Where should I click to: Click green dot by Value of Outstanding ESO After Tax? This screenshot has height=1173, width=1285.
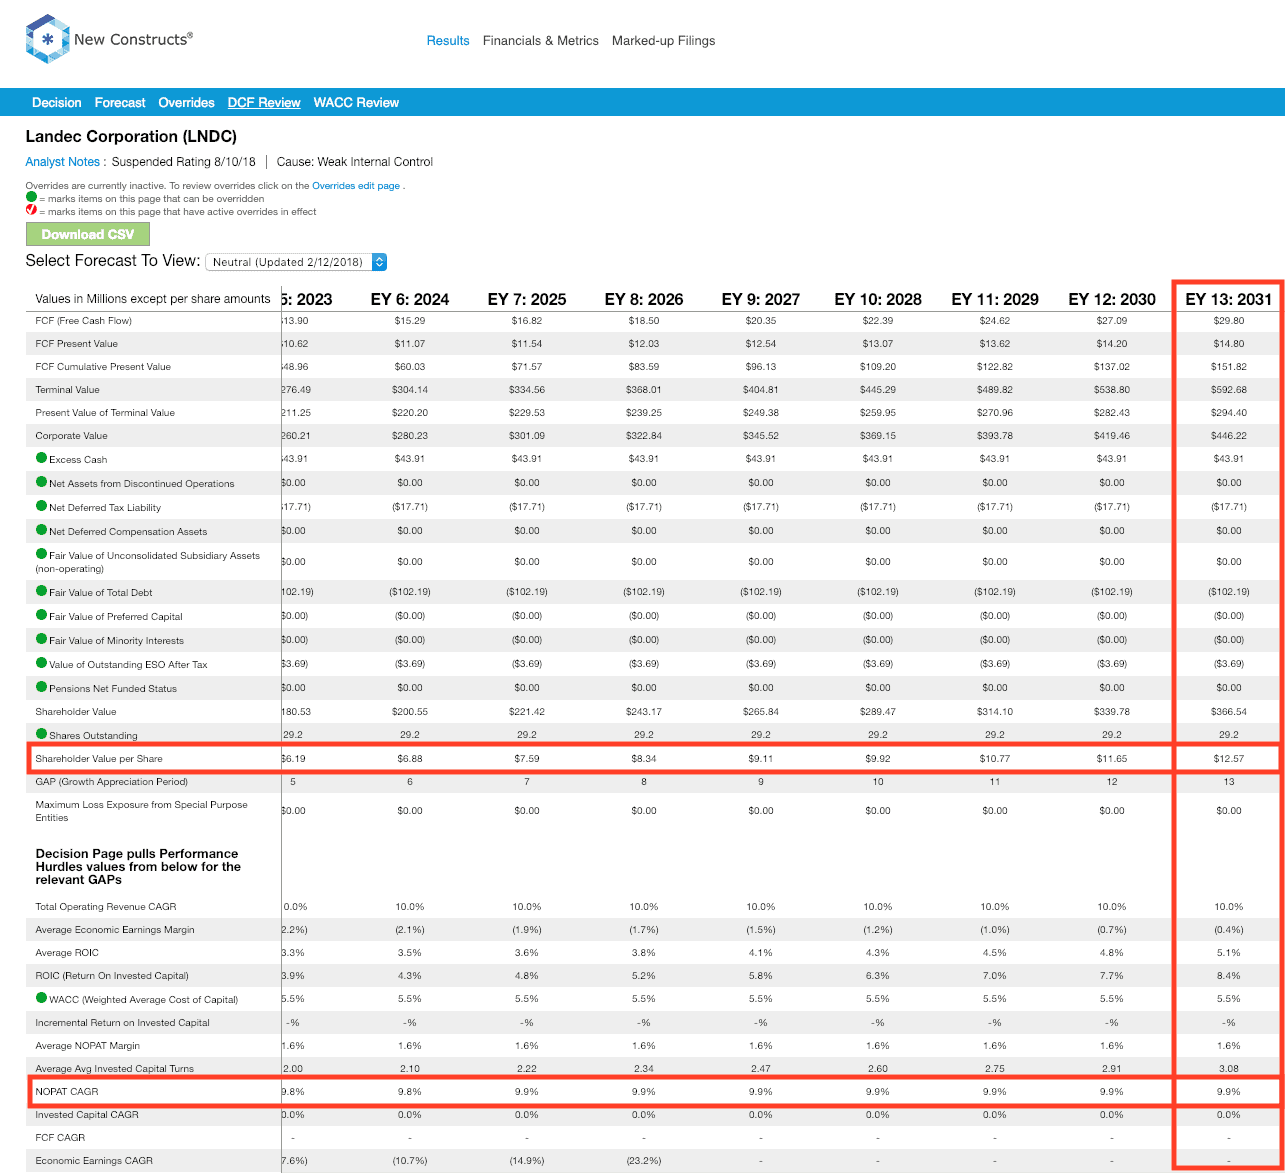tap(42, 664)
